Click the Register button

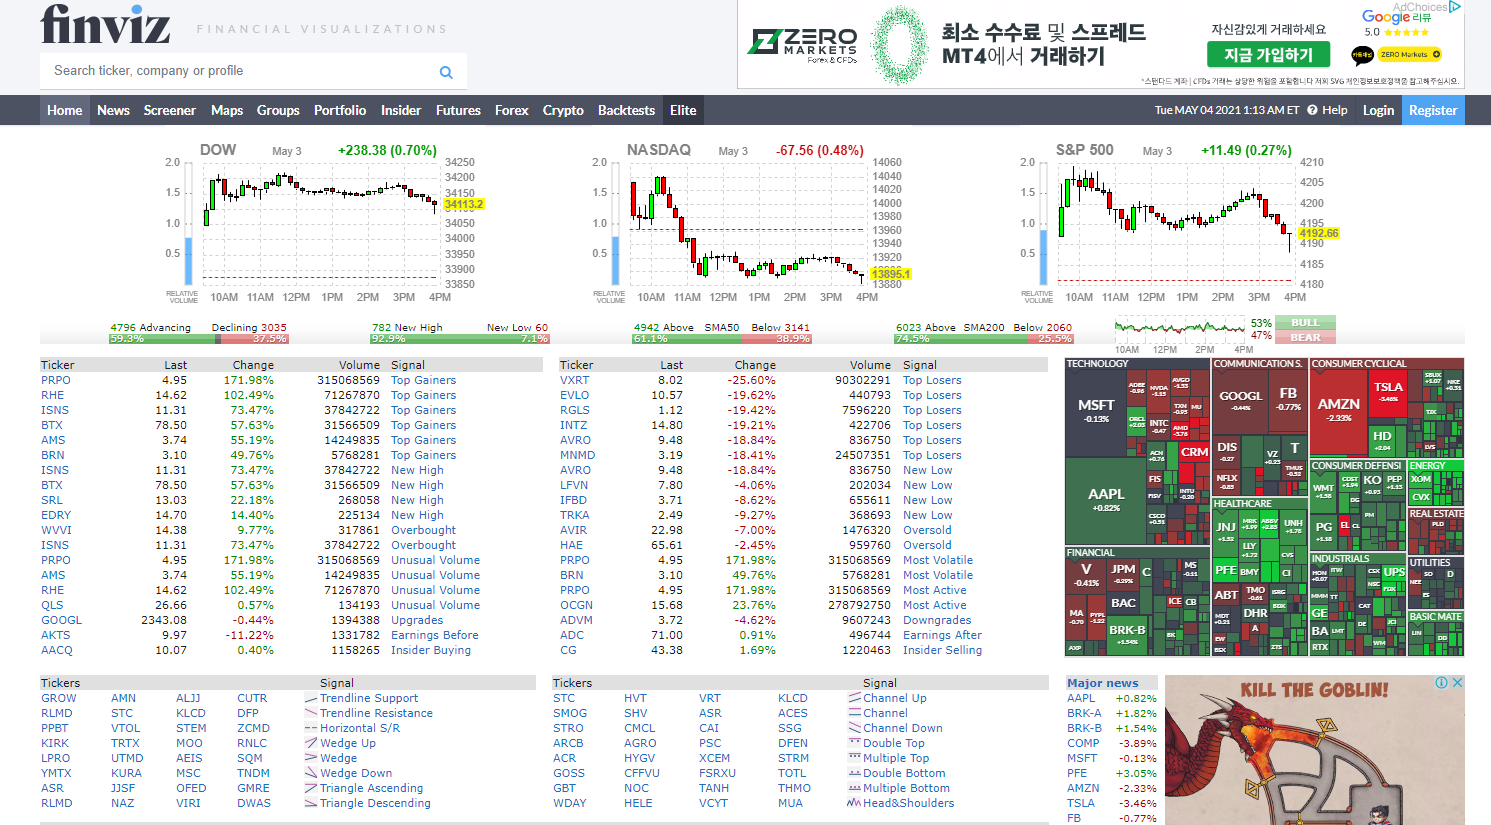coord(1433,110)
